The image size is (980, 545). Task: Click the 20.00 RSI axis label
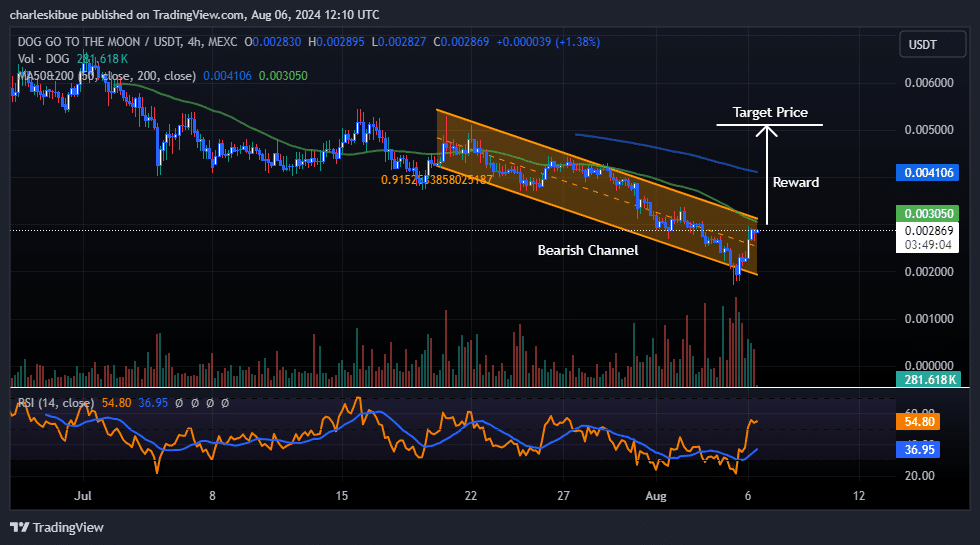(x=919, y=476)
